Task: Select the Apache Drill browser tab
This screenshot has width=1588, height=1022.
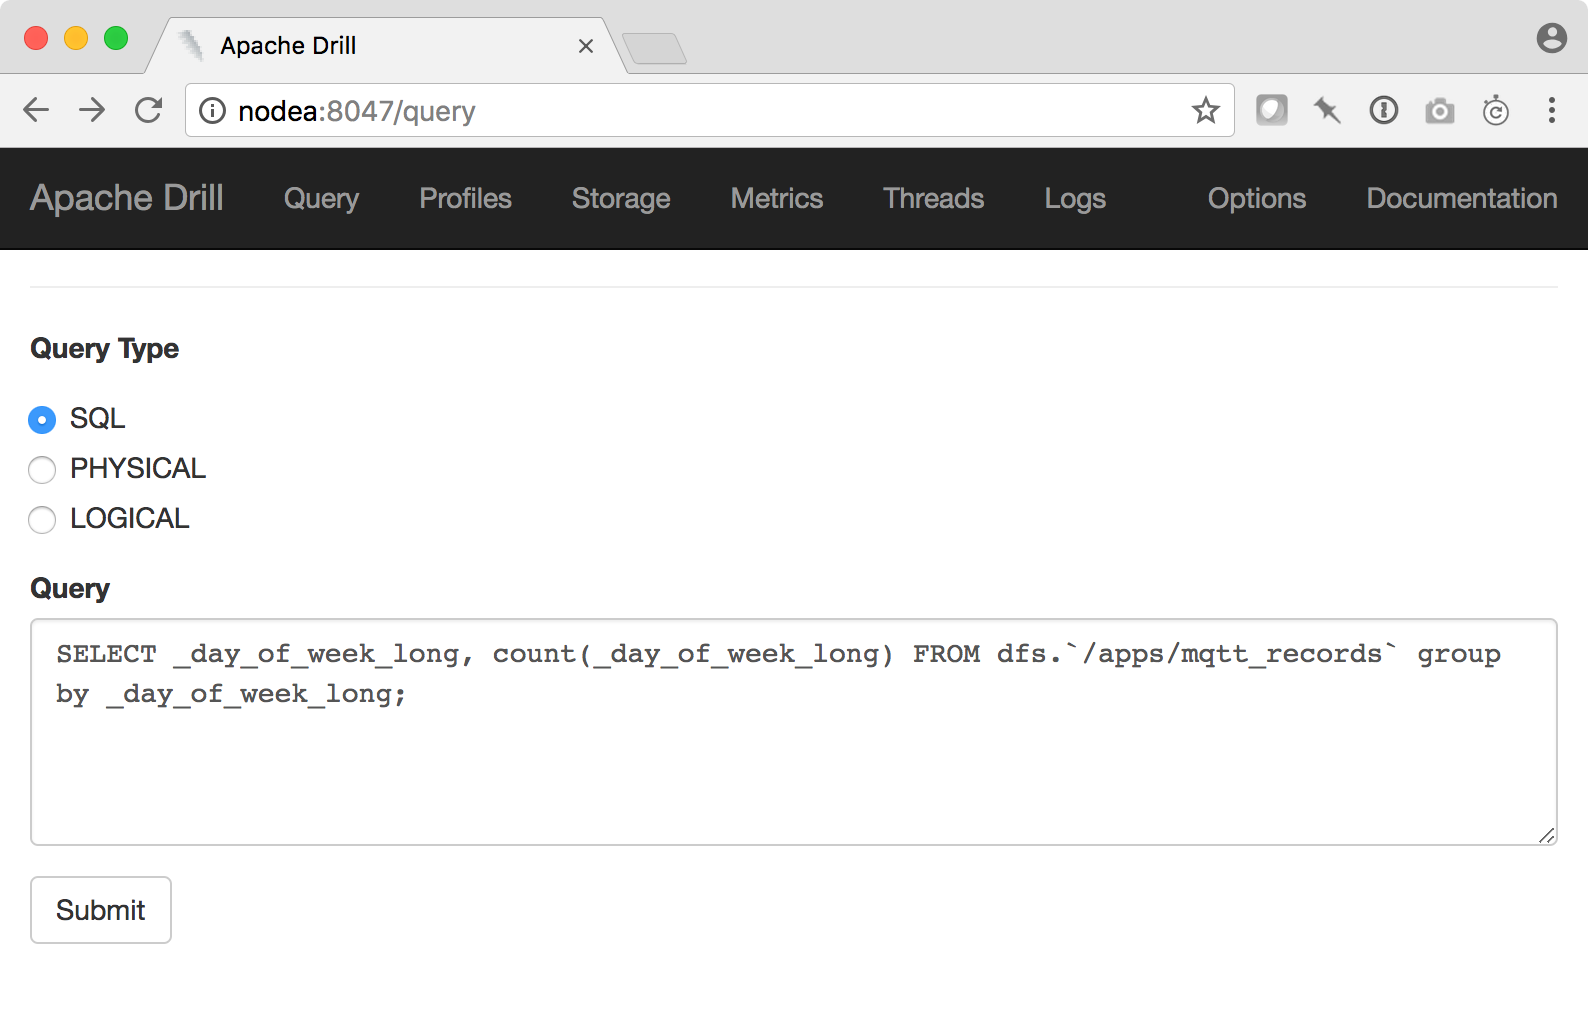Action: click(x=388, y=46)
